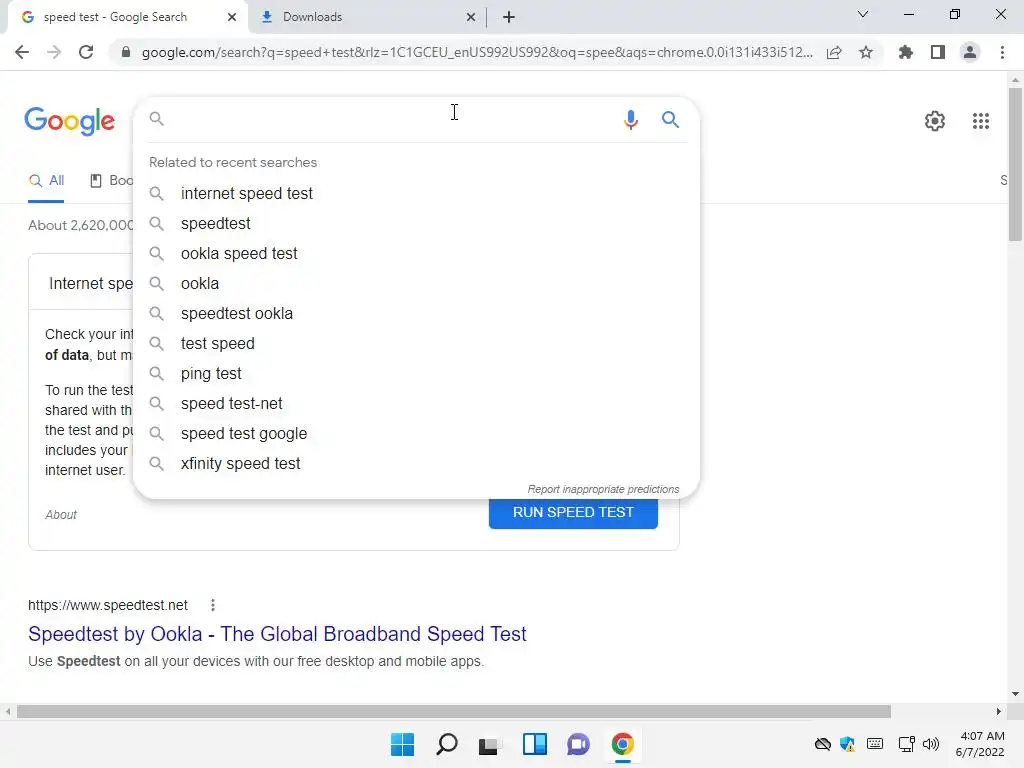Choose suggestion ping test
The height and width of the screenshot is (768, 1024).
tap(416, 374)
